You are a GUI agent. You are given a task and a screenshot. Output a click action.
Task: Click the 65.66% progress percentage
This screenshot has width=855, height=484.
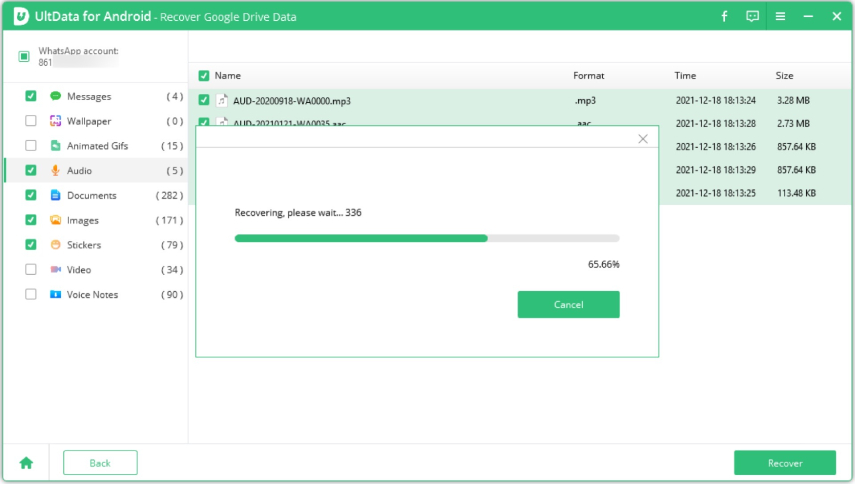[603, 264]
